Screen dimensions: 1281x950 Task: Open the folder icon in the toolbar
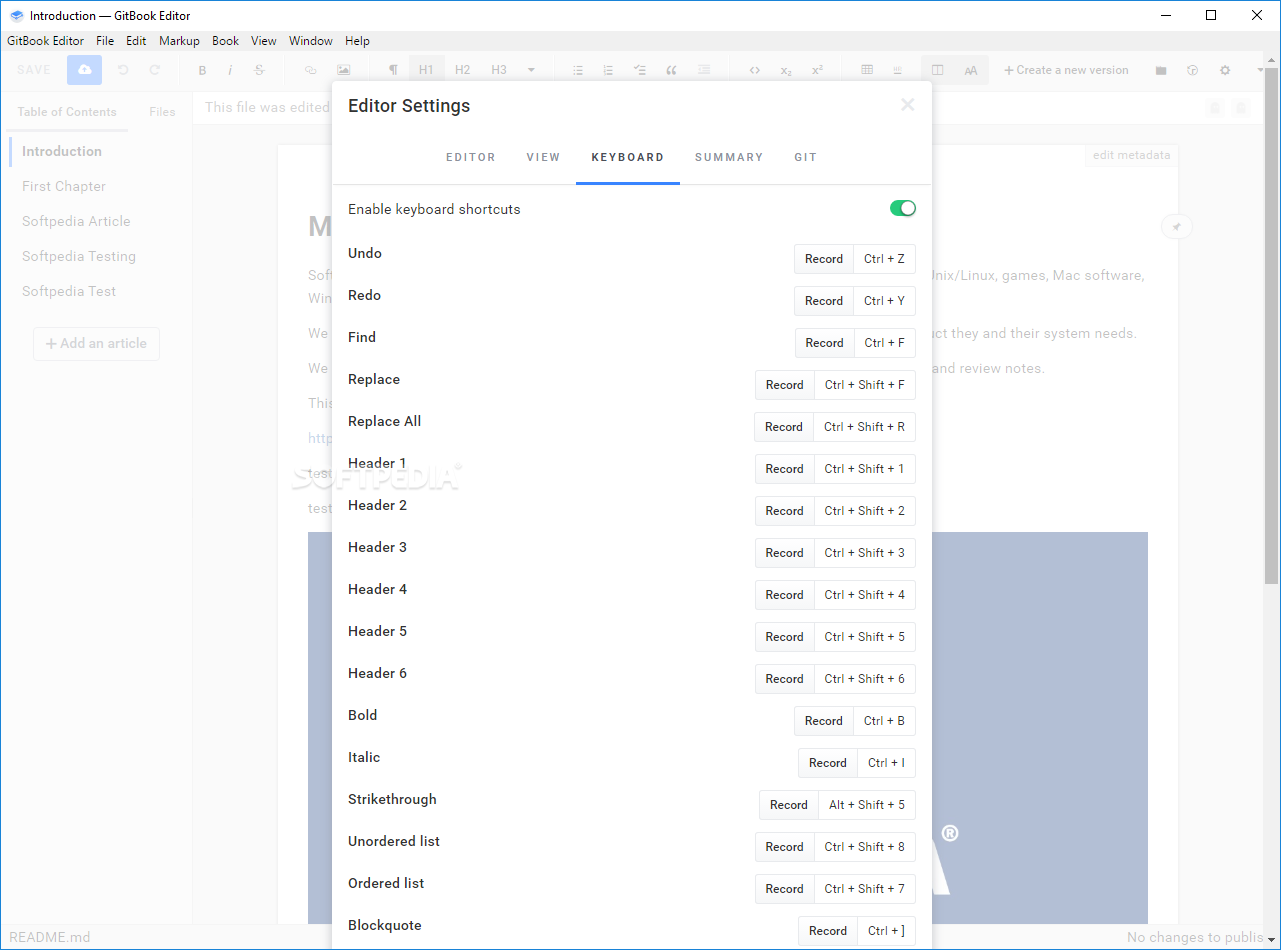(1161, 70)
